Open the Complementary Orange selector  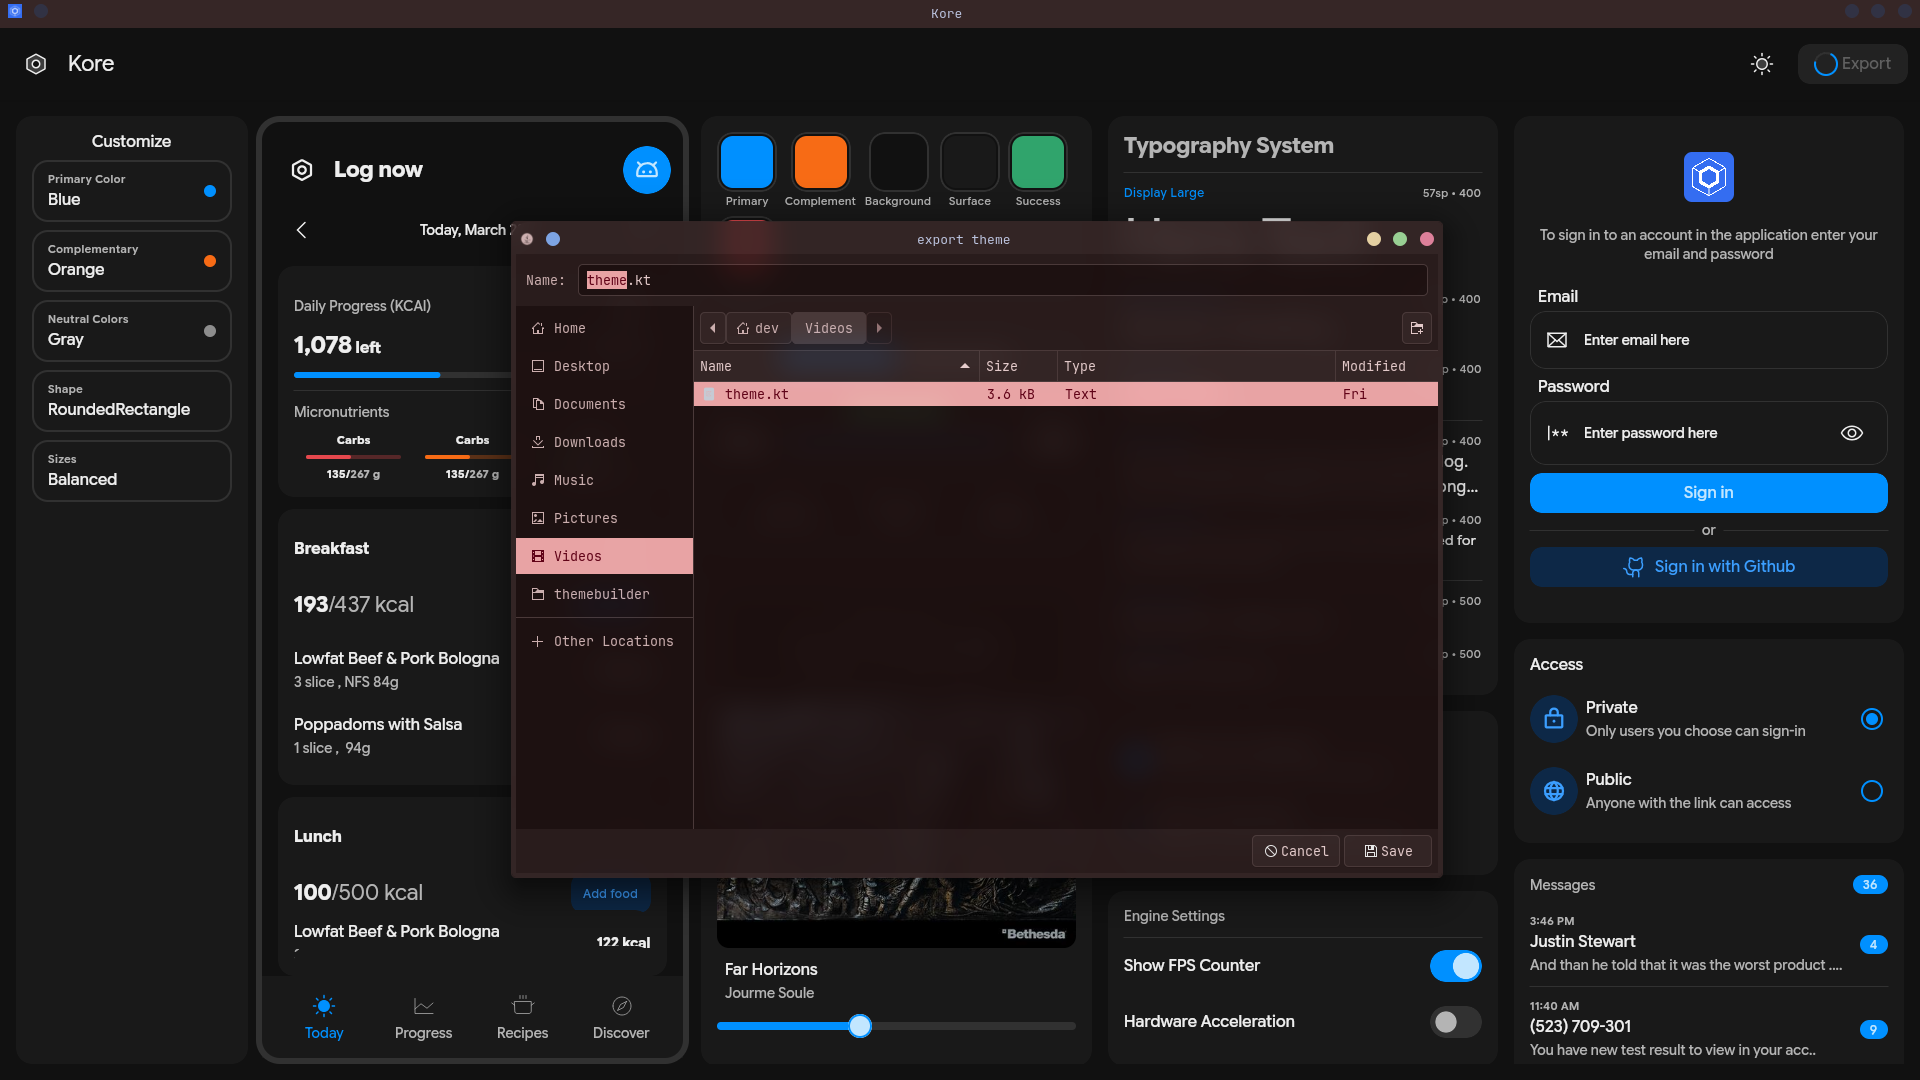pyautogui.click(x=132, y=260)
